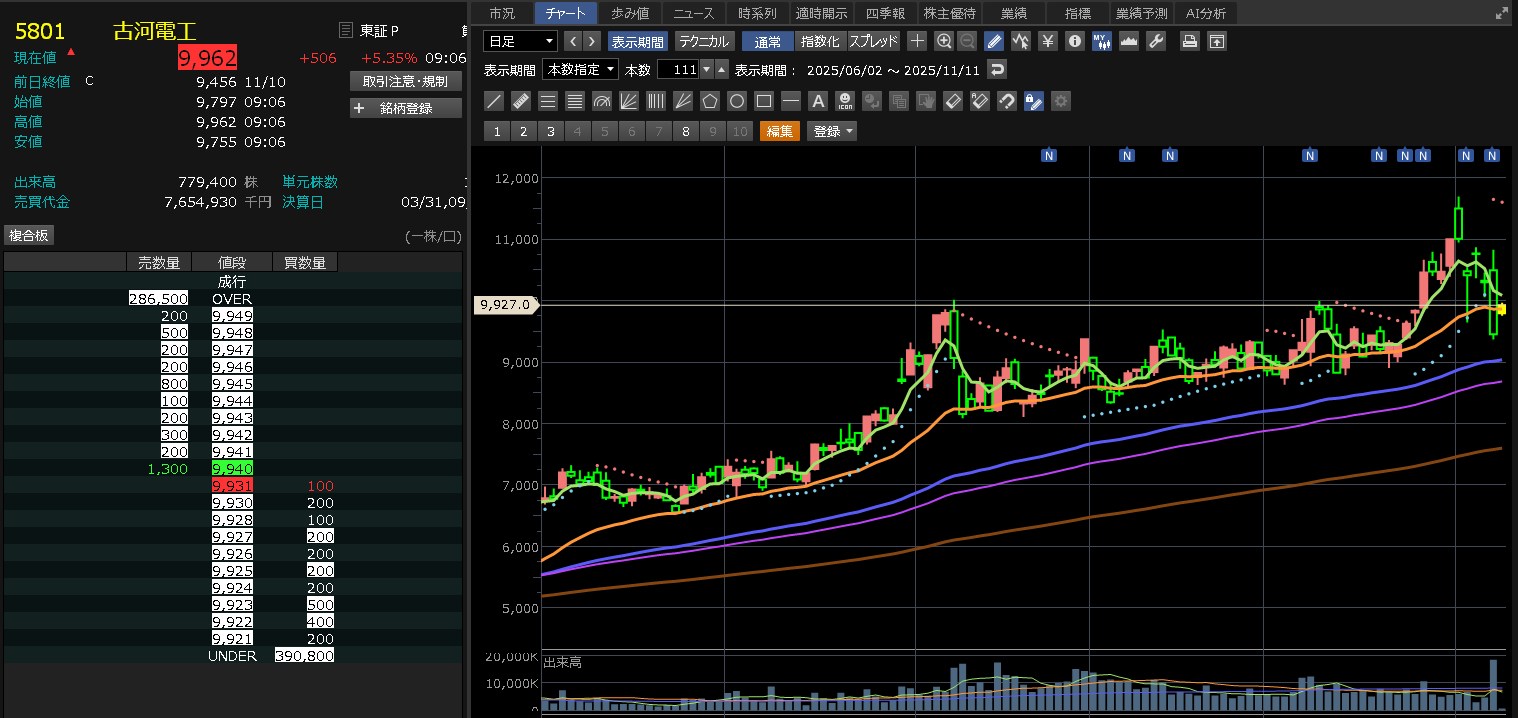The width and height of the screenshot is (1518, 718).
Task: Open chart settings wrench icon
Action: coord(1155,41)
